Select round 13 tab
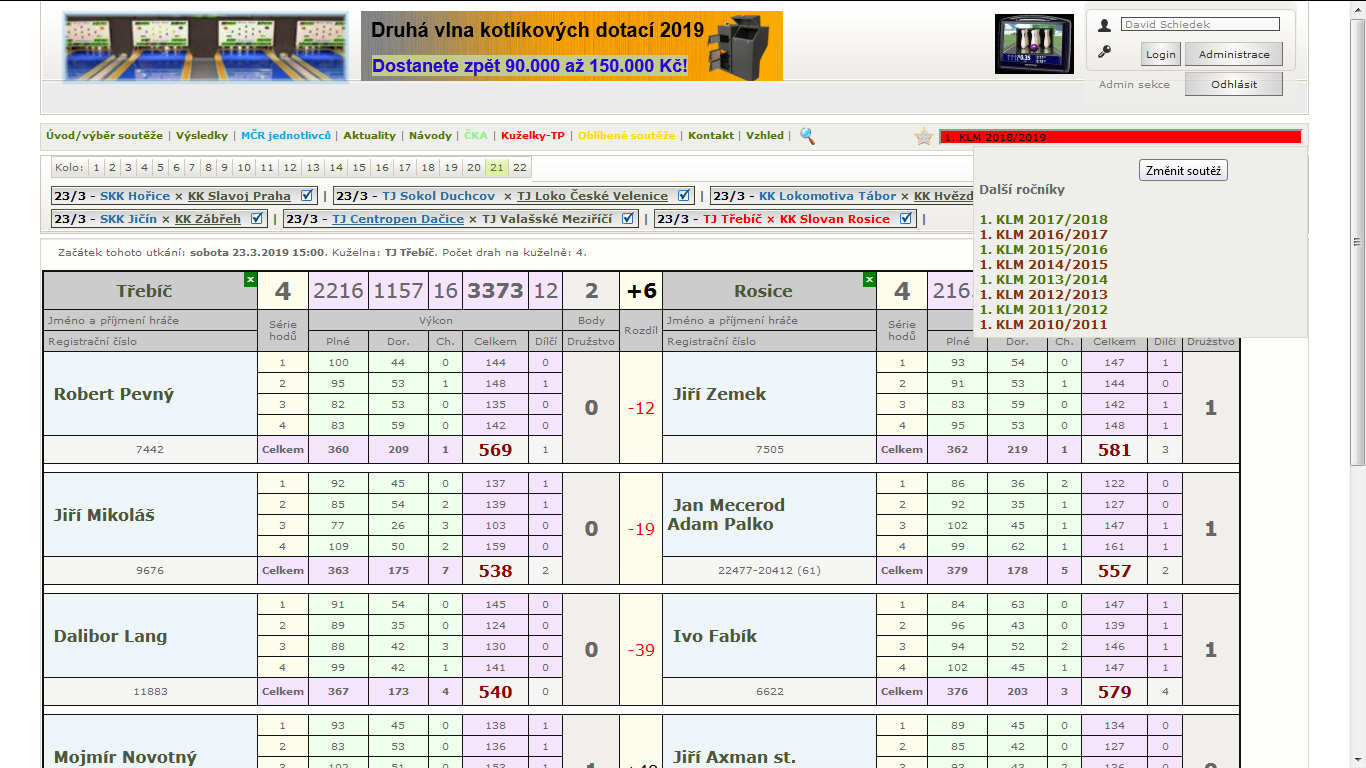1366x768 pixels. point(313,168)
